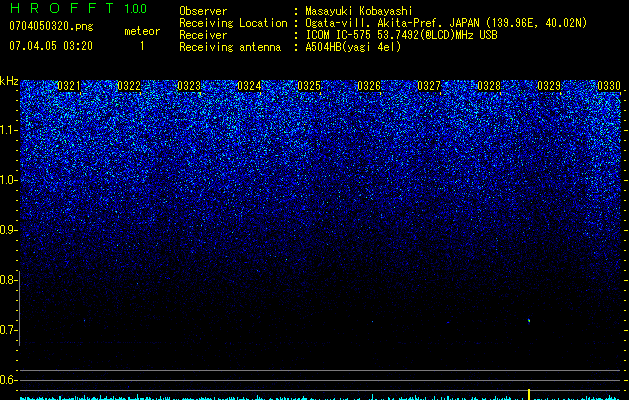The image size is (629, 400).
Task: Click the 0.6 kHz axis label
Action: click(x=8, y=380)
